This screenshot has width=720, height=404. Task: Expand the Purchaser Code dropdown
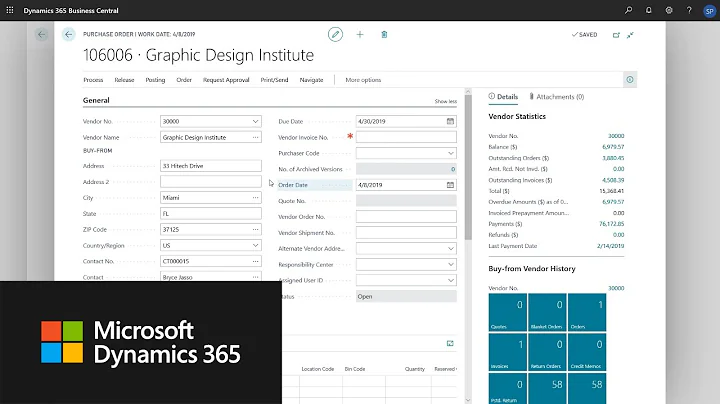coord(450,153)
